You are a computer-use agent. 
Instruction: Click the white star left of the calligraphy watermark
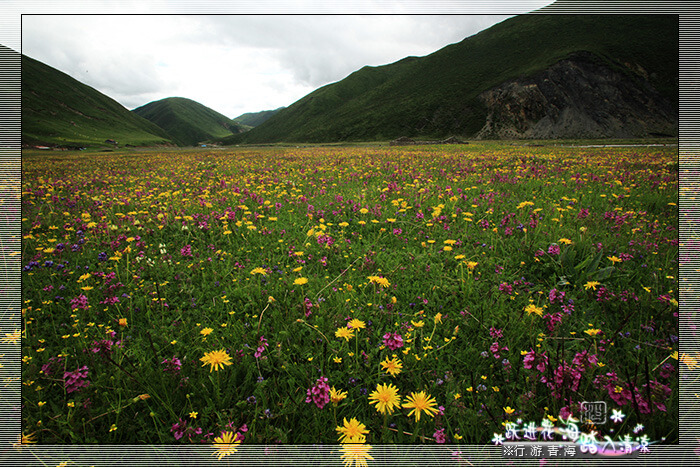point(498,438)
